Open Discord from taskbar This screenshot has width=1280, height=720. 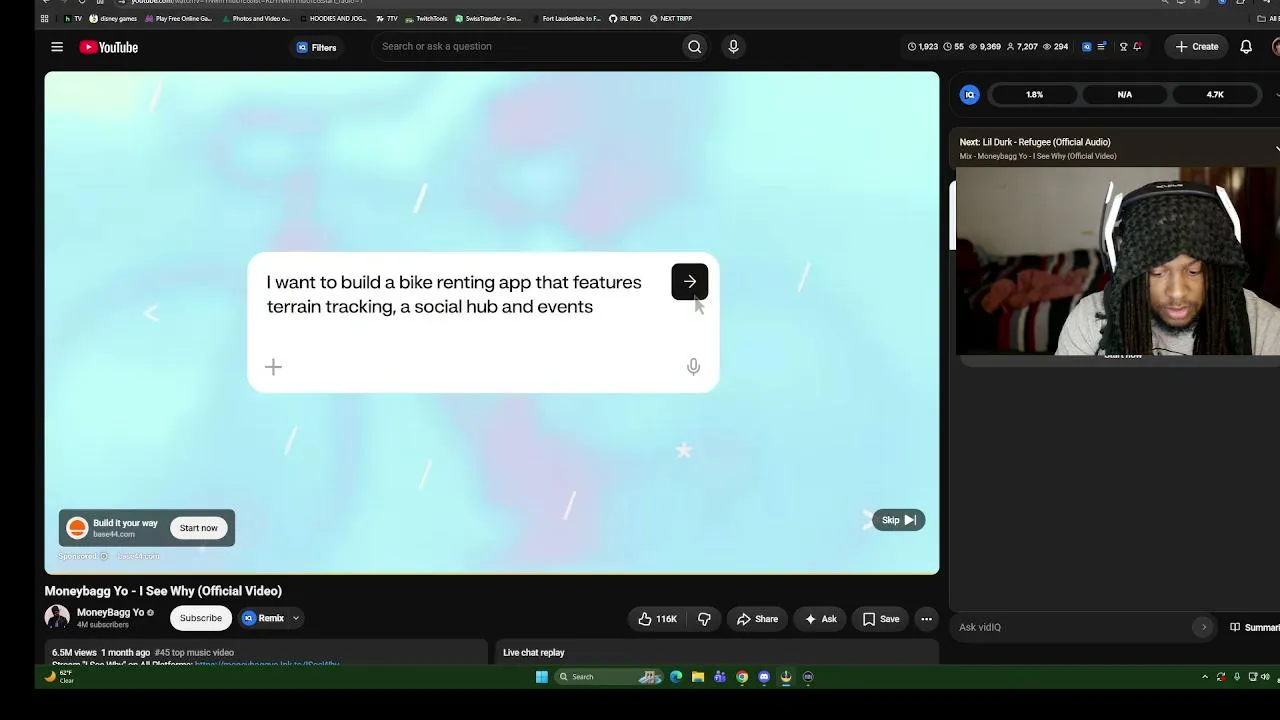pos(764,677)
